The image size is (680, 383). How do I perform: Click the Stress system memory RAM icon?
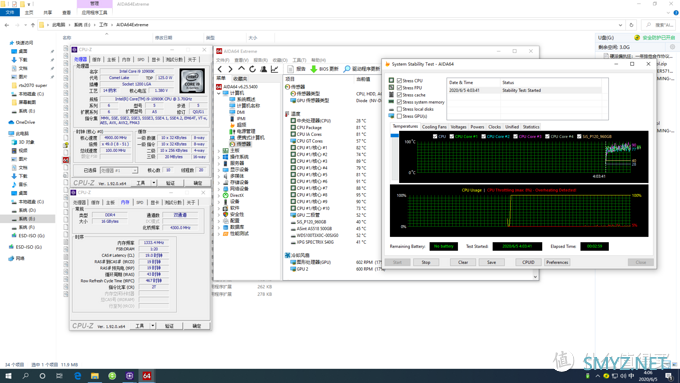(x=391, y=102)
